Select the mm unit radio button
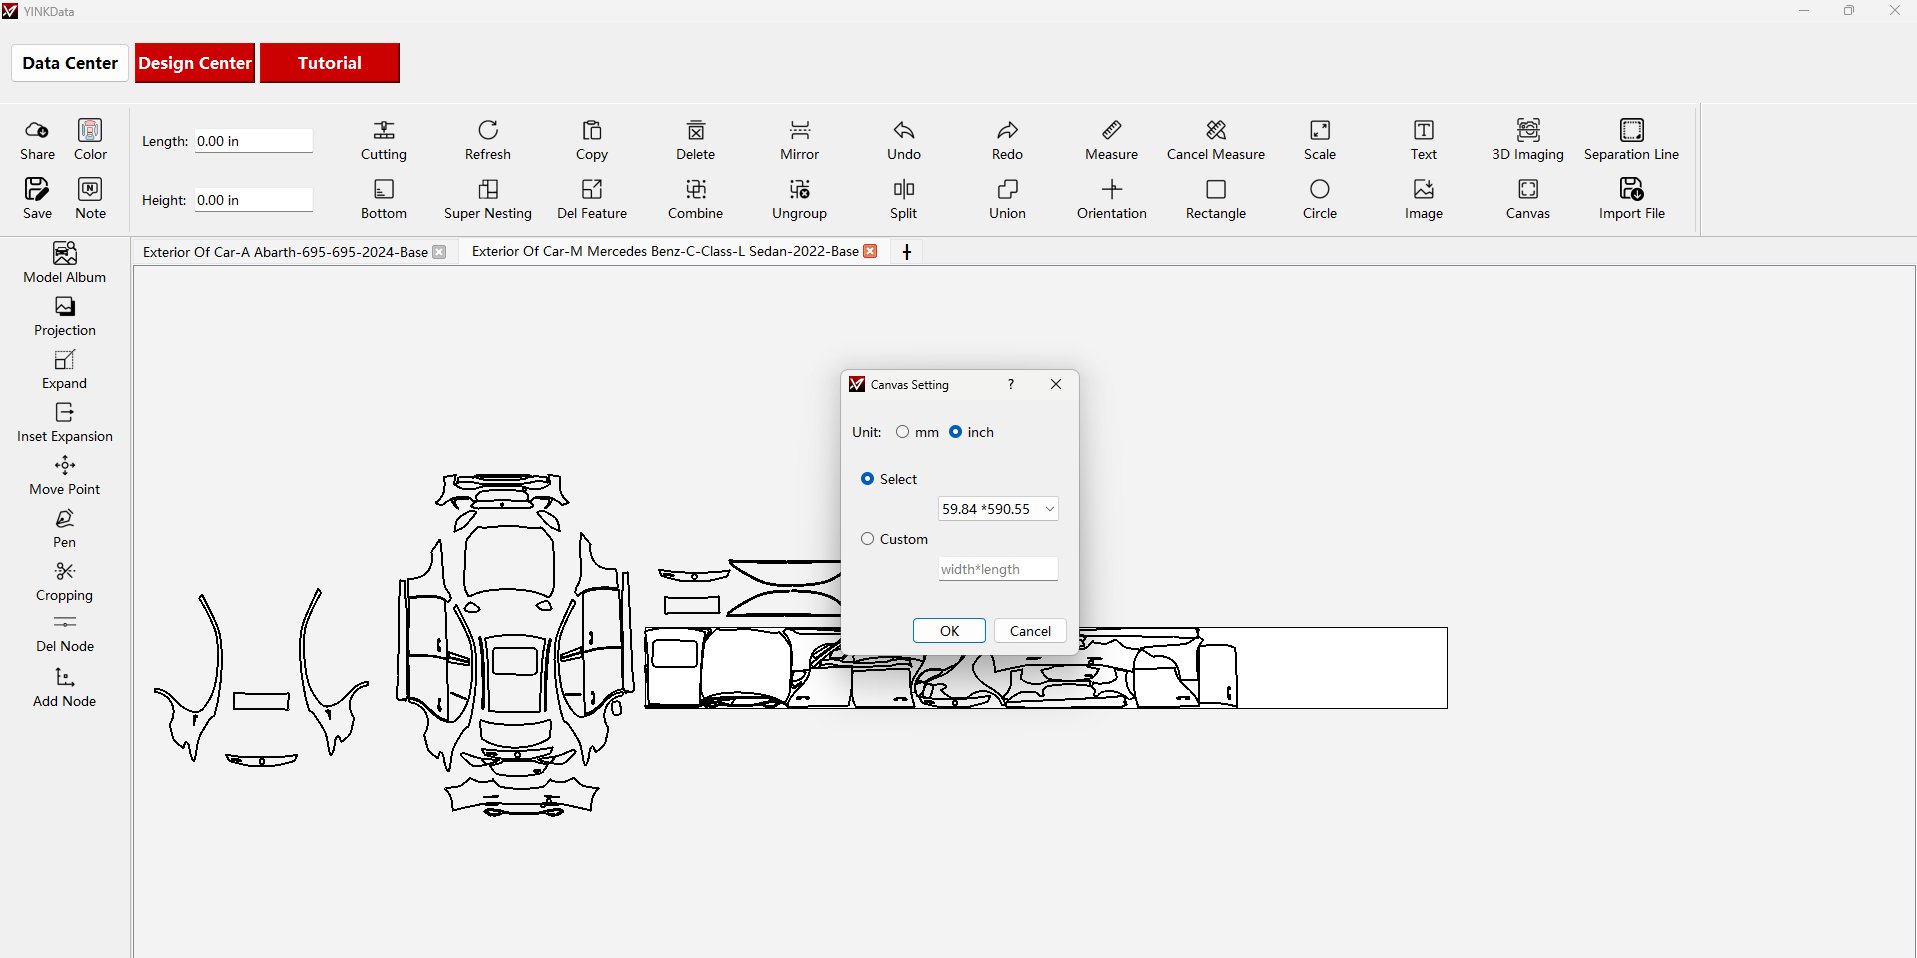Screen dimensions: 1917x958 [903, 432]
